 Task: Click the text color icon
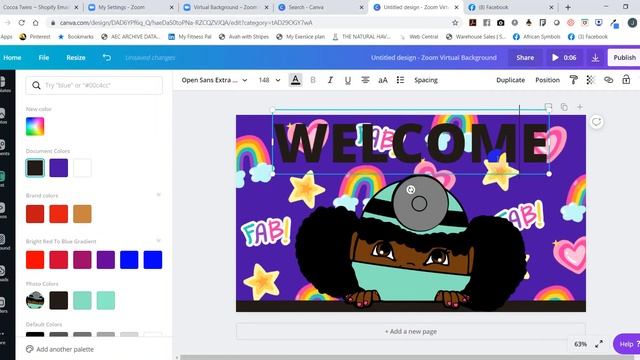(296, 80)
